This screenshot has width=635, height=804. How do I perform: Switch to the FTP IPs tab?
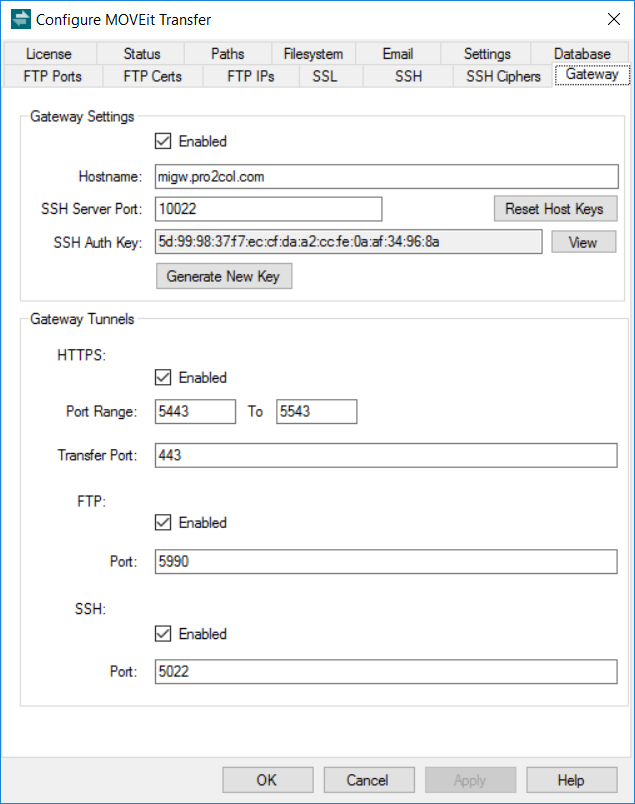point(251,76)
